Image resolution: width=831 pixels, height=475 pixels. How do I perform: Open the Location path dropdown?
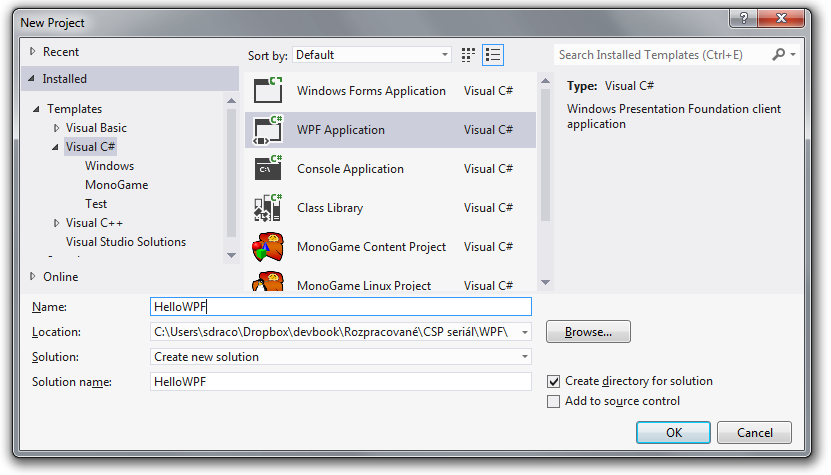[x=525, y=332]
